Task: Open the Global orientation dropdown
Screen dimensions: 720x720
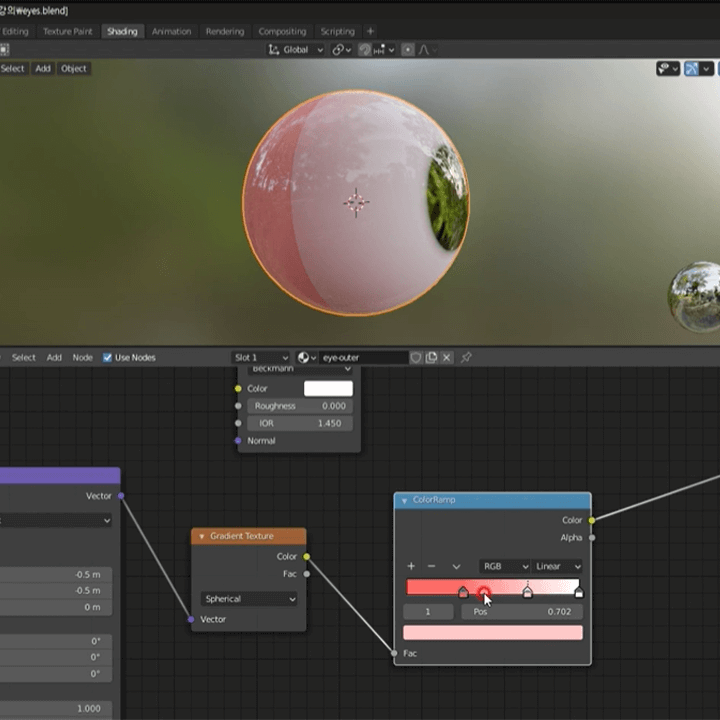Action: pos(295,50)
